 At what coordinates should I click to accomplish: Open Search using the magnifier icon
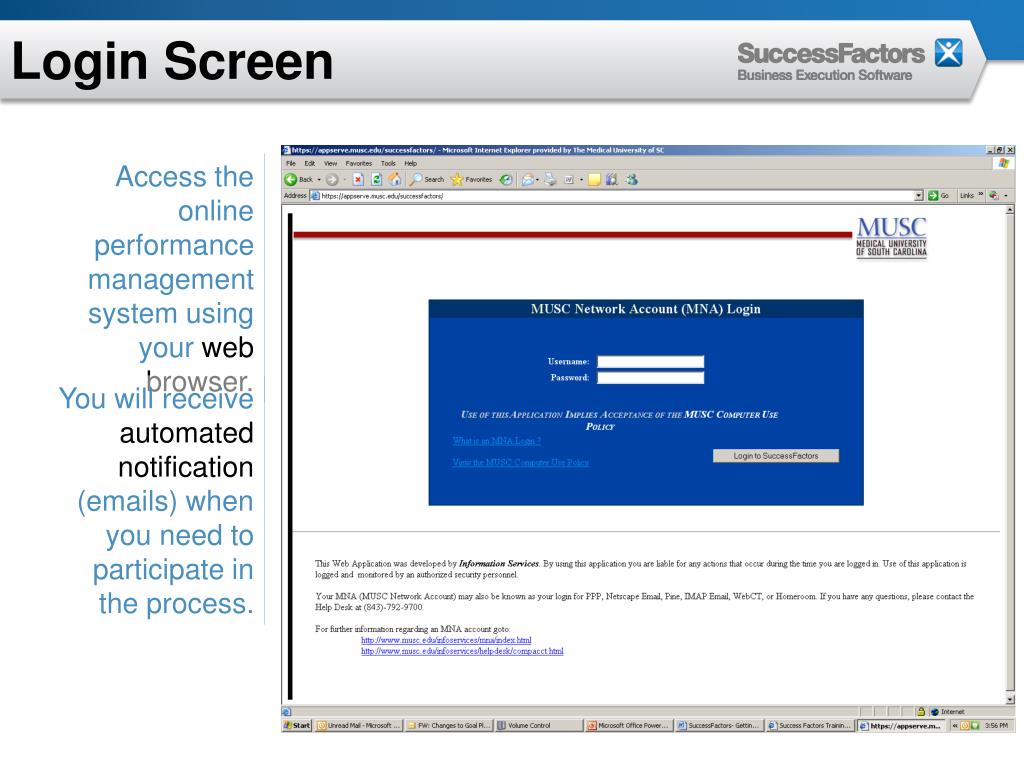417,180
